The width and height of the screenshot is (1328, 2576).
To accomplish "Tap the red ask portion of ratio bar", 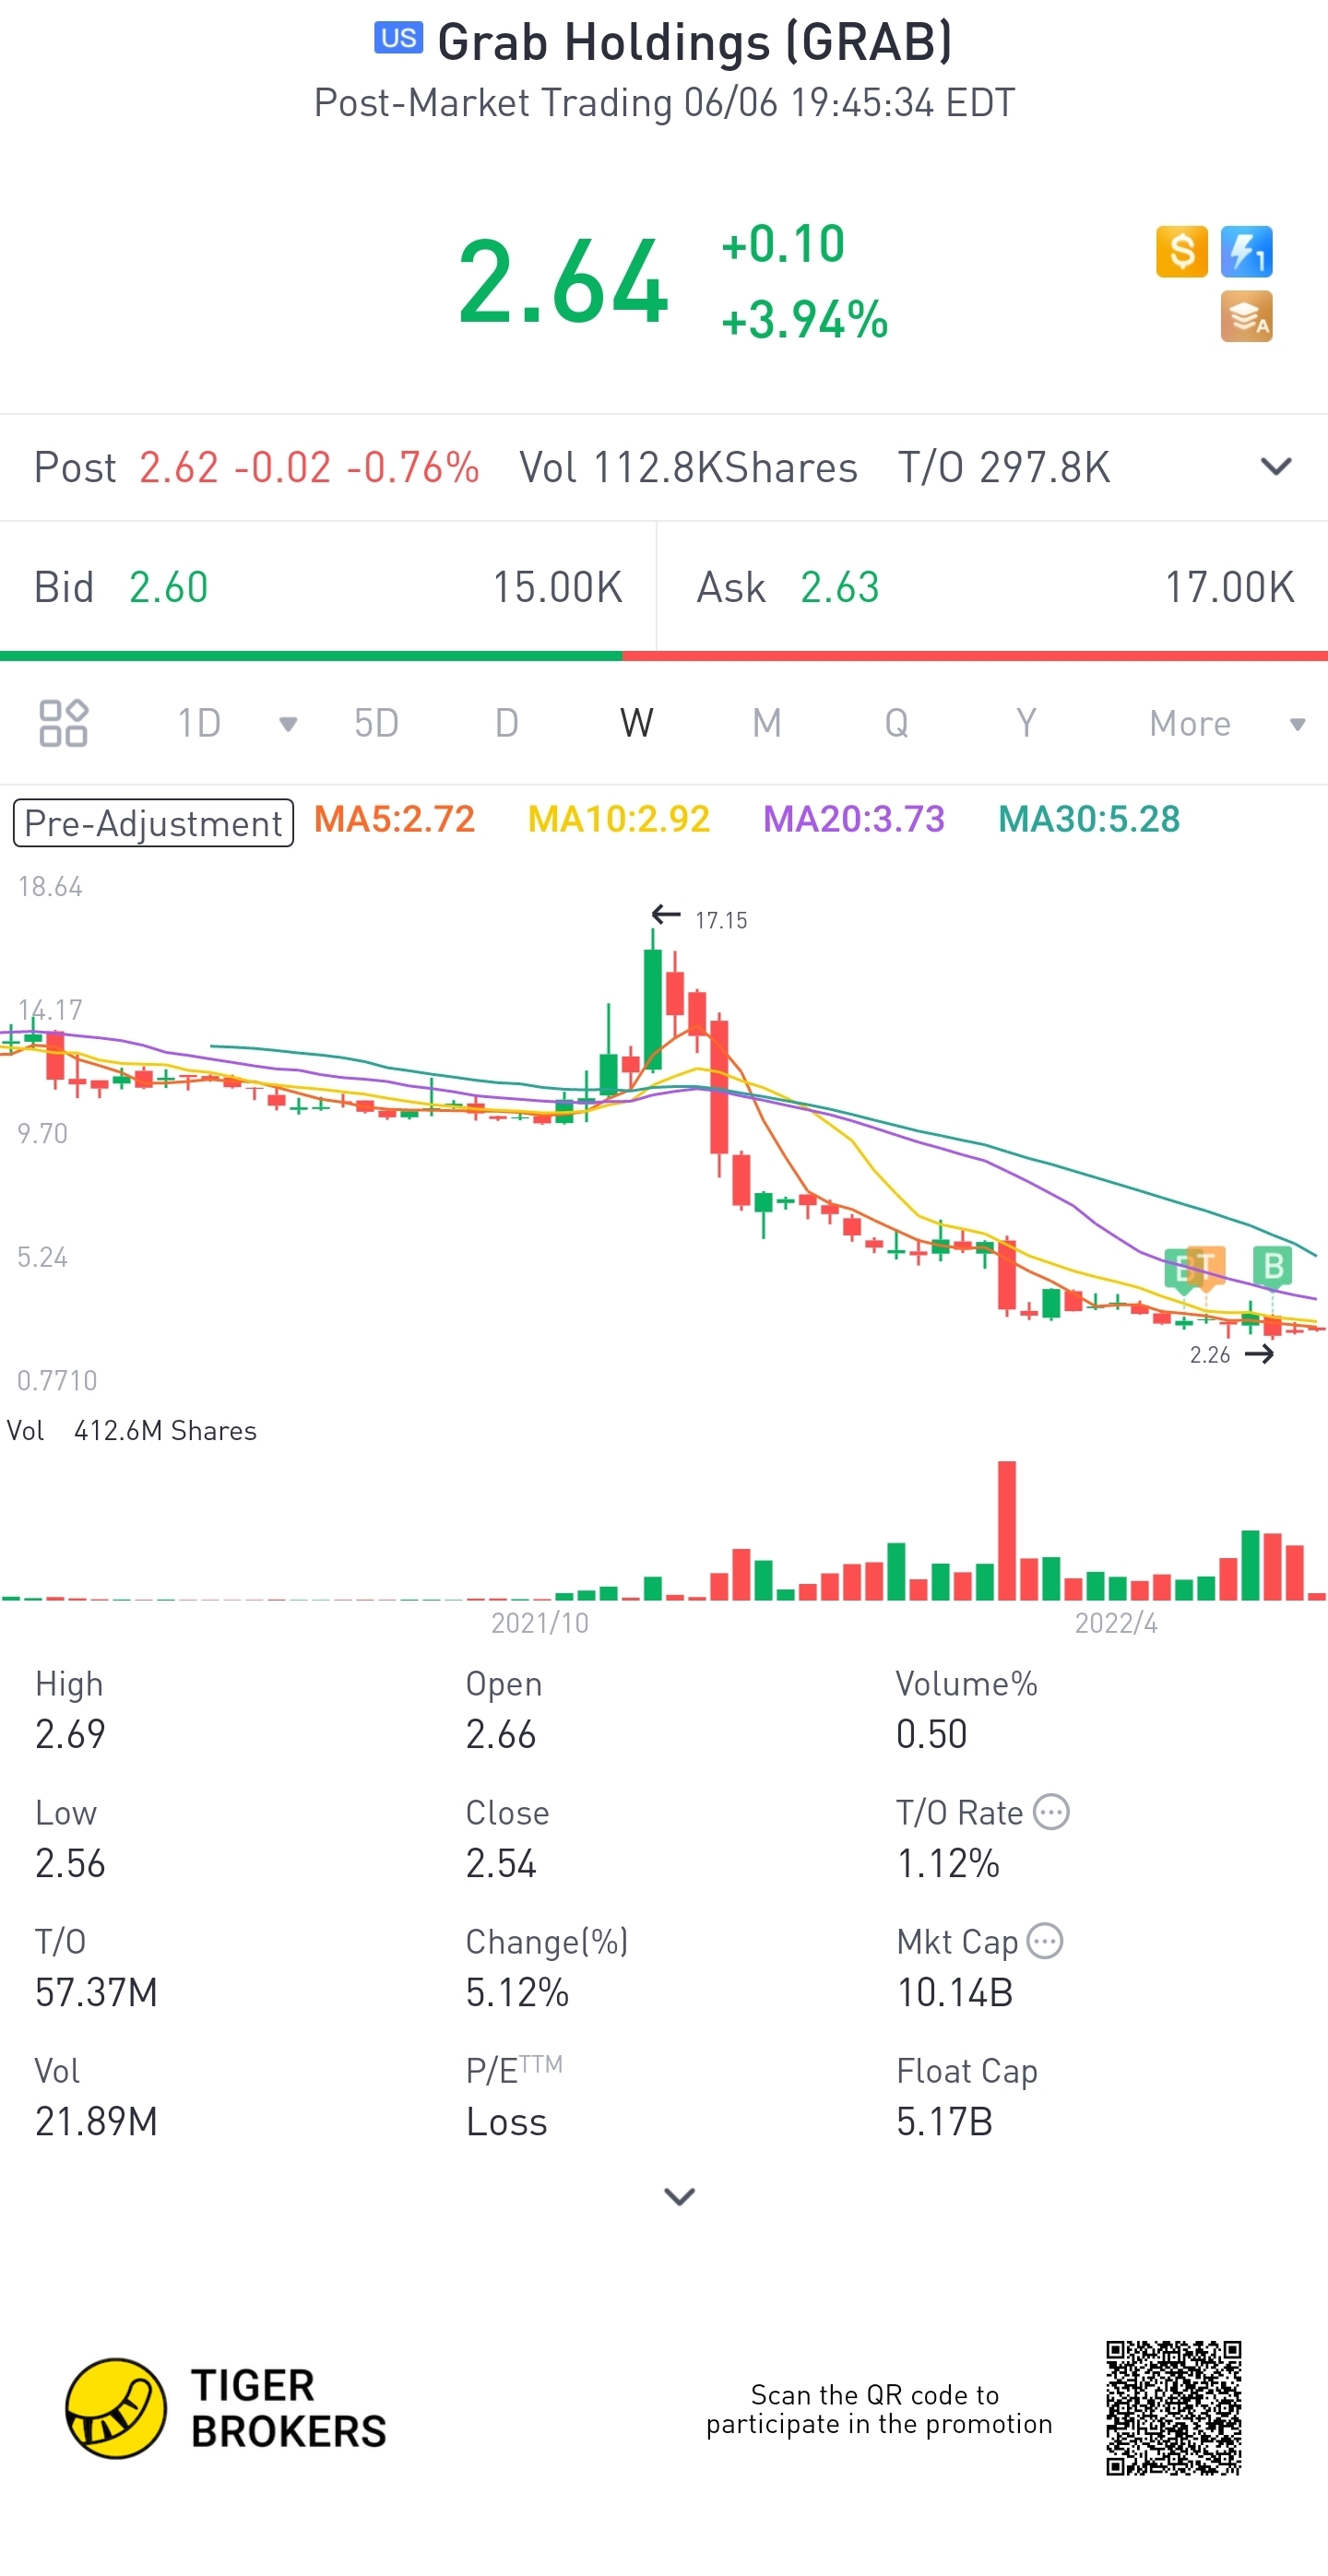I will [975, 656].
